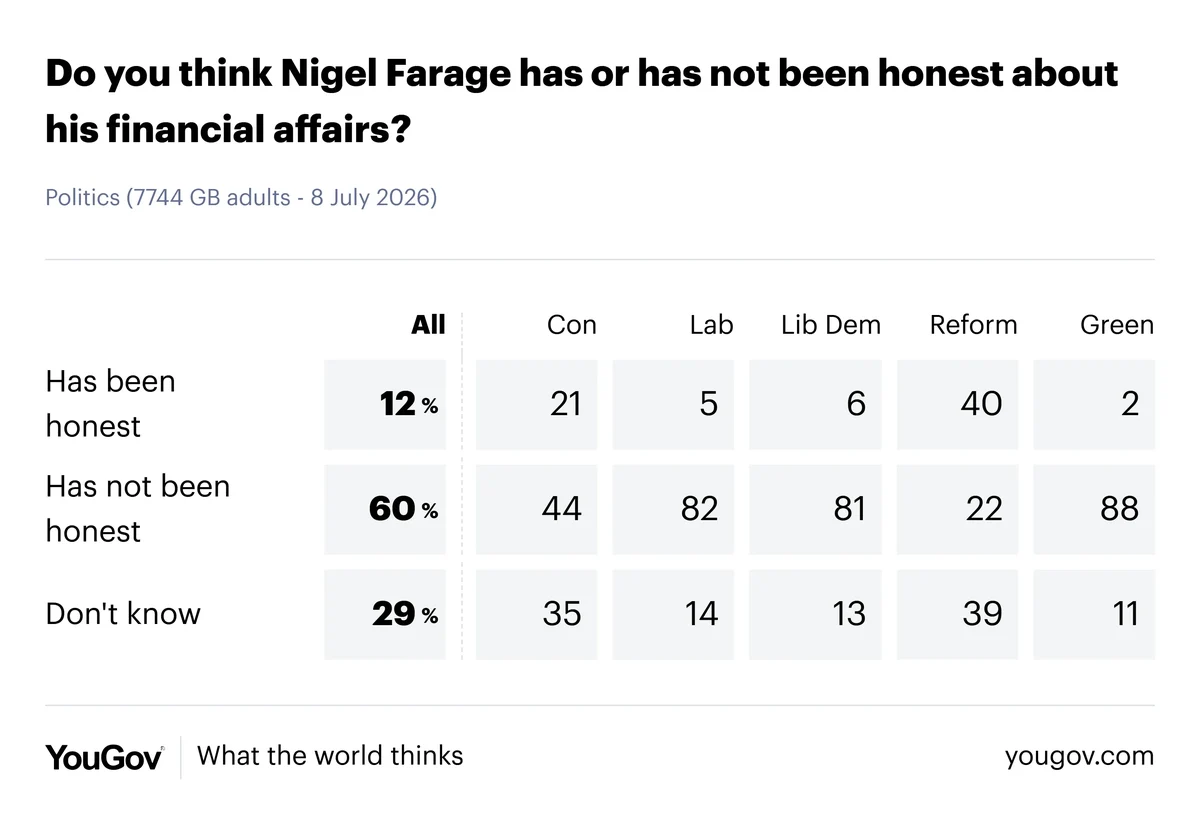The image size is (1200, 825).
Task: Click the 12% All cell
Action: [x=385, y=404]
